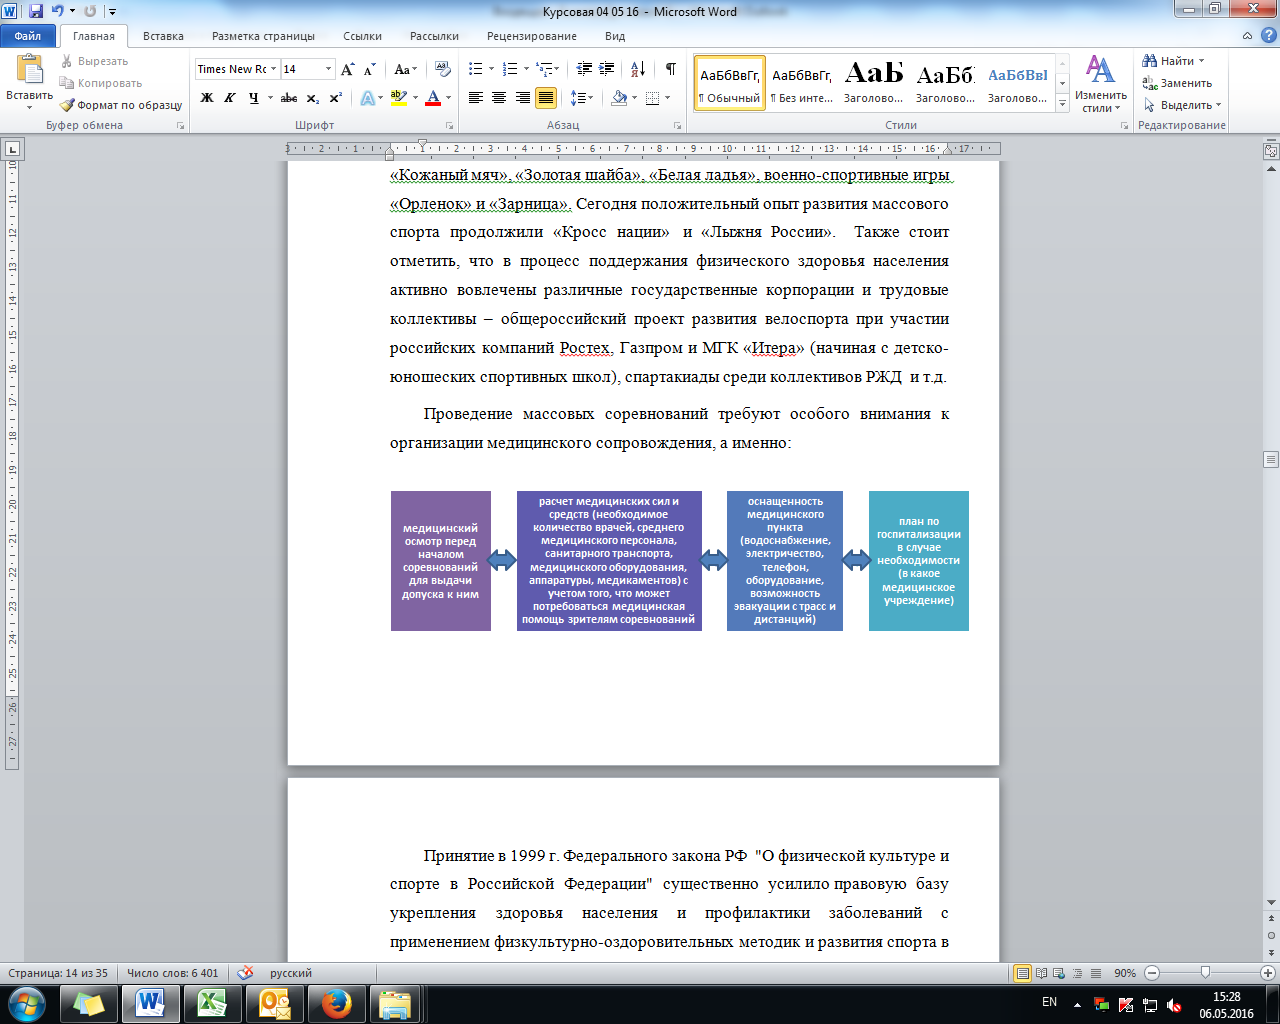The image size is (1280, 1024).
Task: Open the bulleted list dropdown arrow
Action: tap(491, 69)
